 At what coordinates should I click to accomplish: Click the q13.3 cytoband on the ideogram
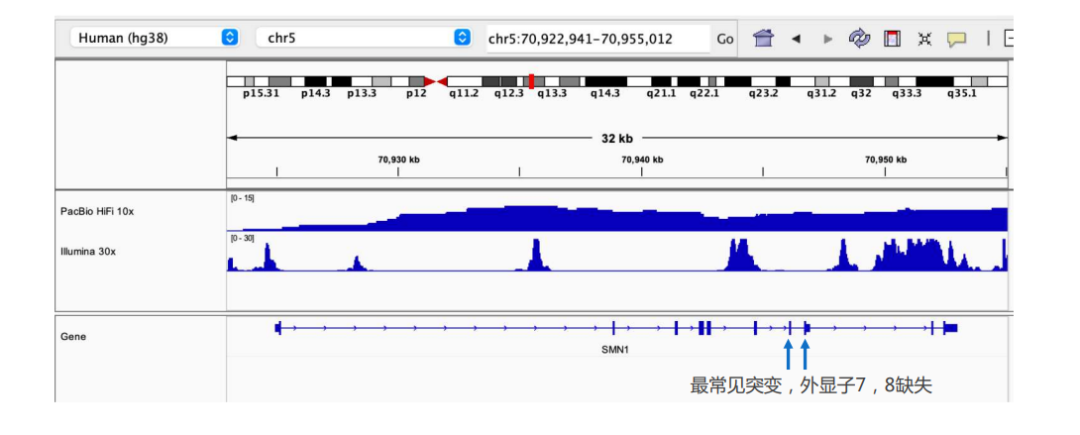(552, 94)
